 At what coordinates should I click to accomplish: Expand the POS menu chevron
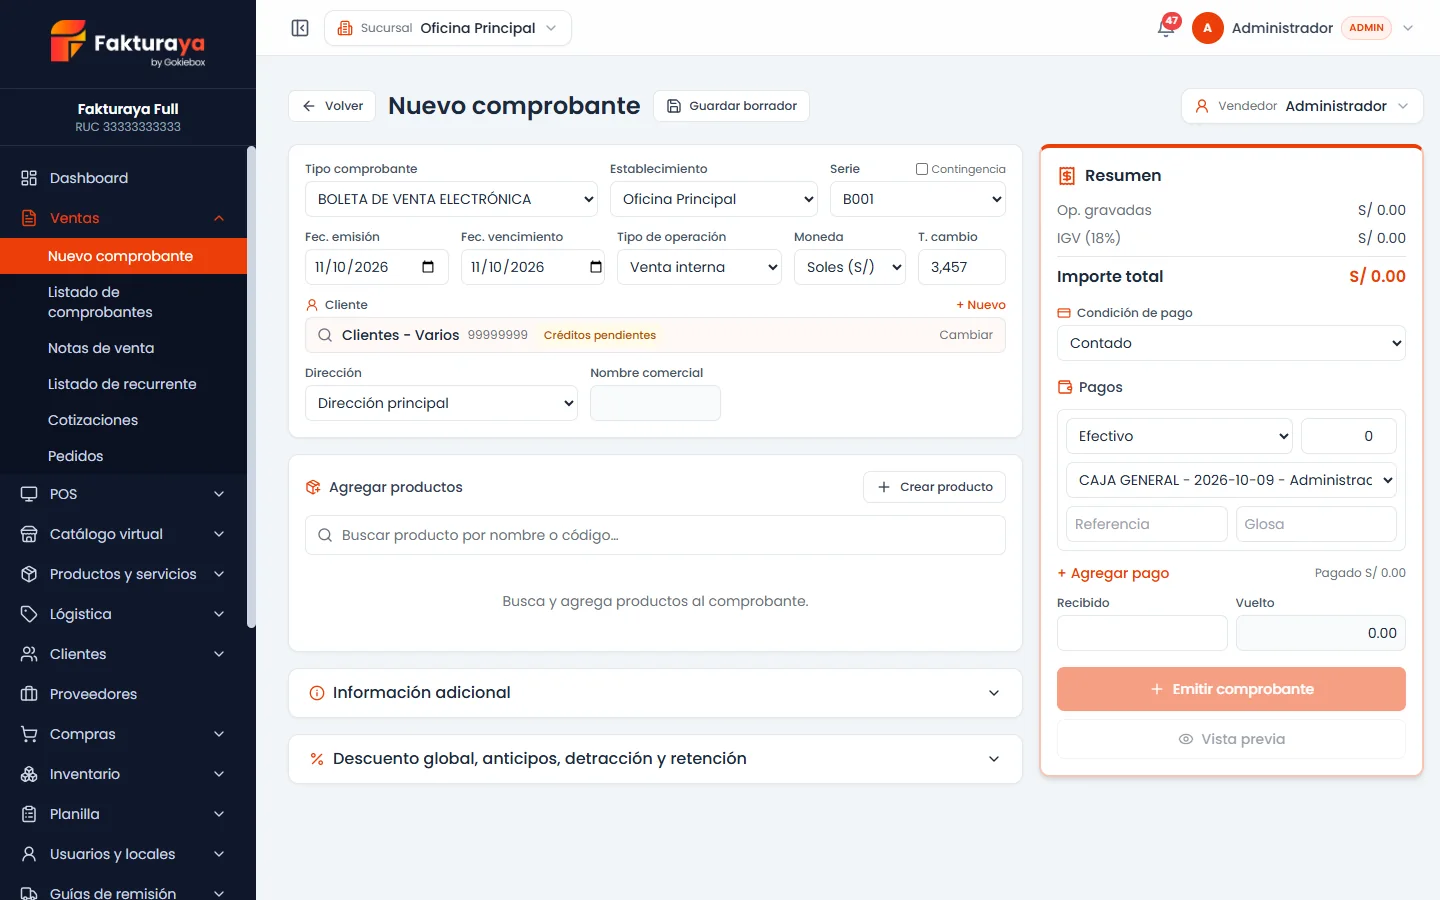click(x=219, y=494)
